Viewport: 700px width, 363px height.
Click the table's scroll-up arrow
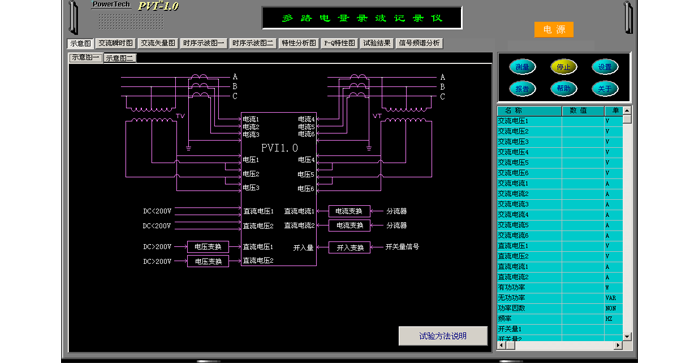point(627,110)
